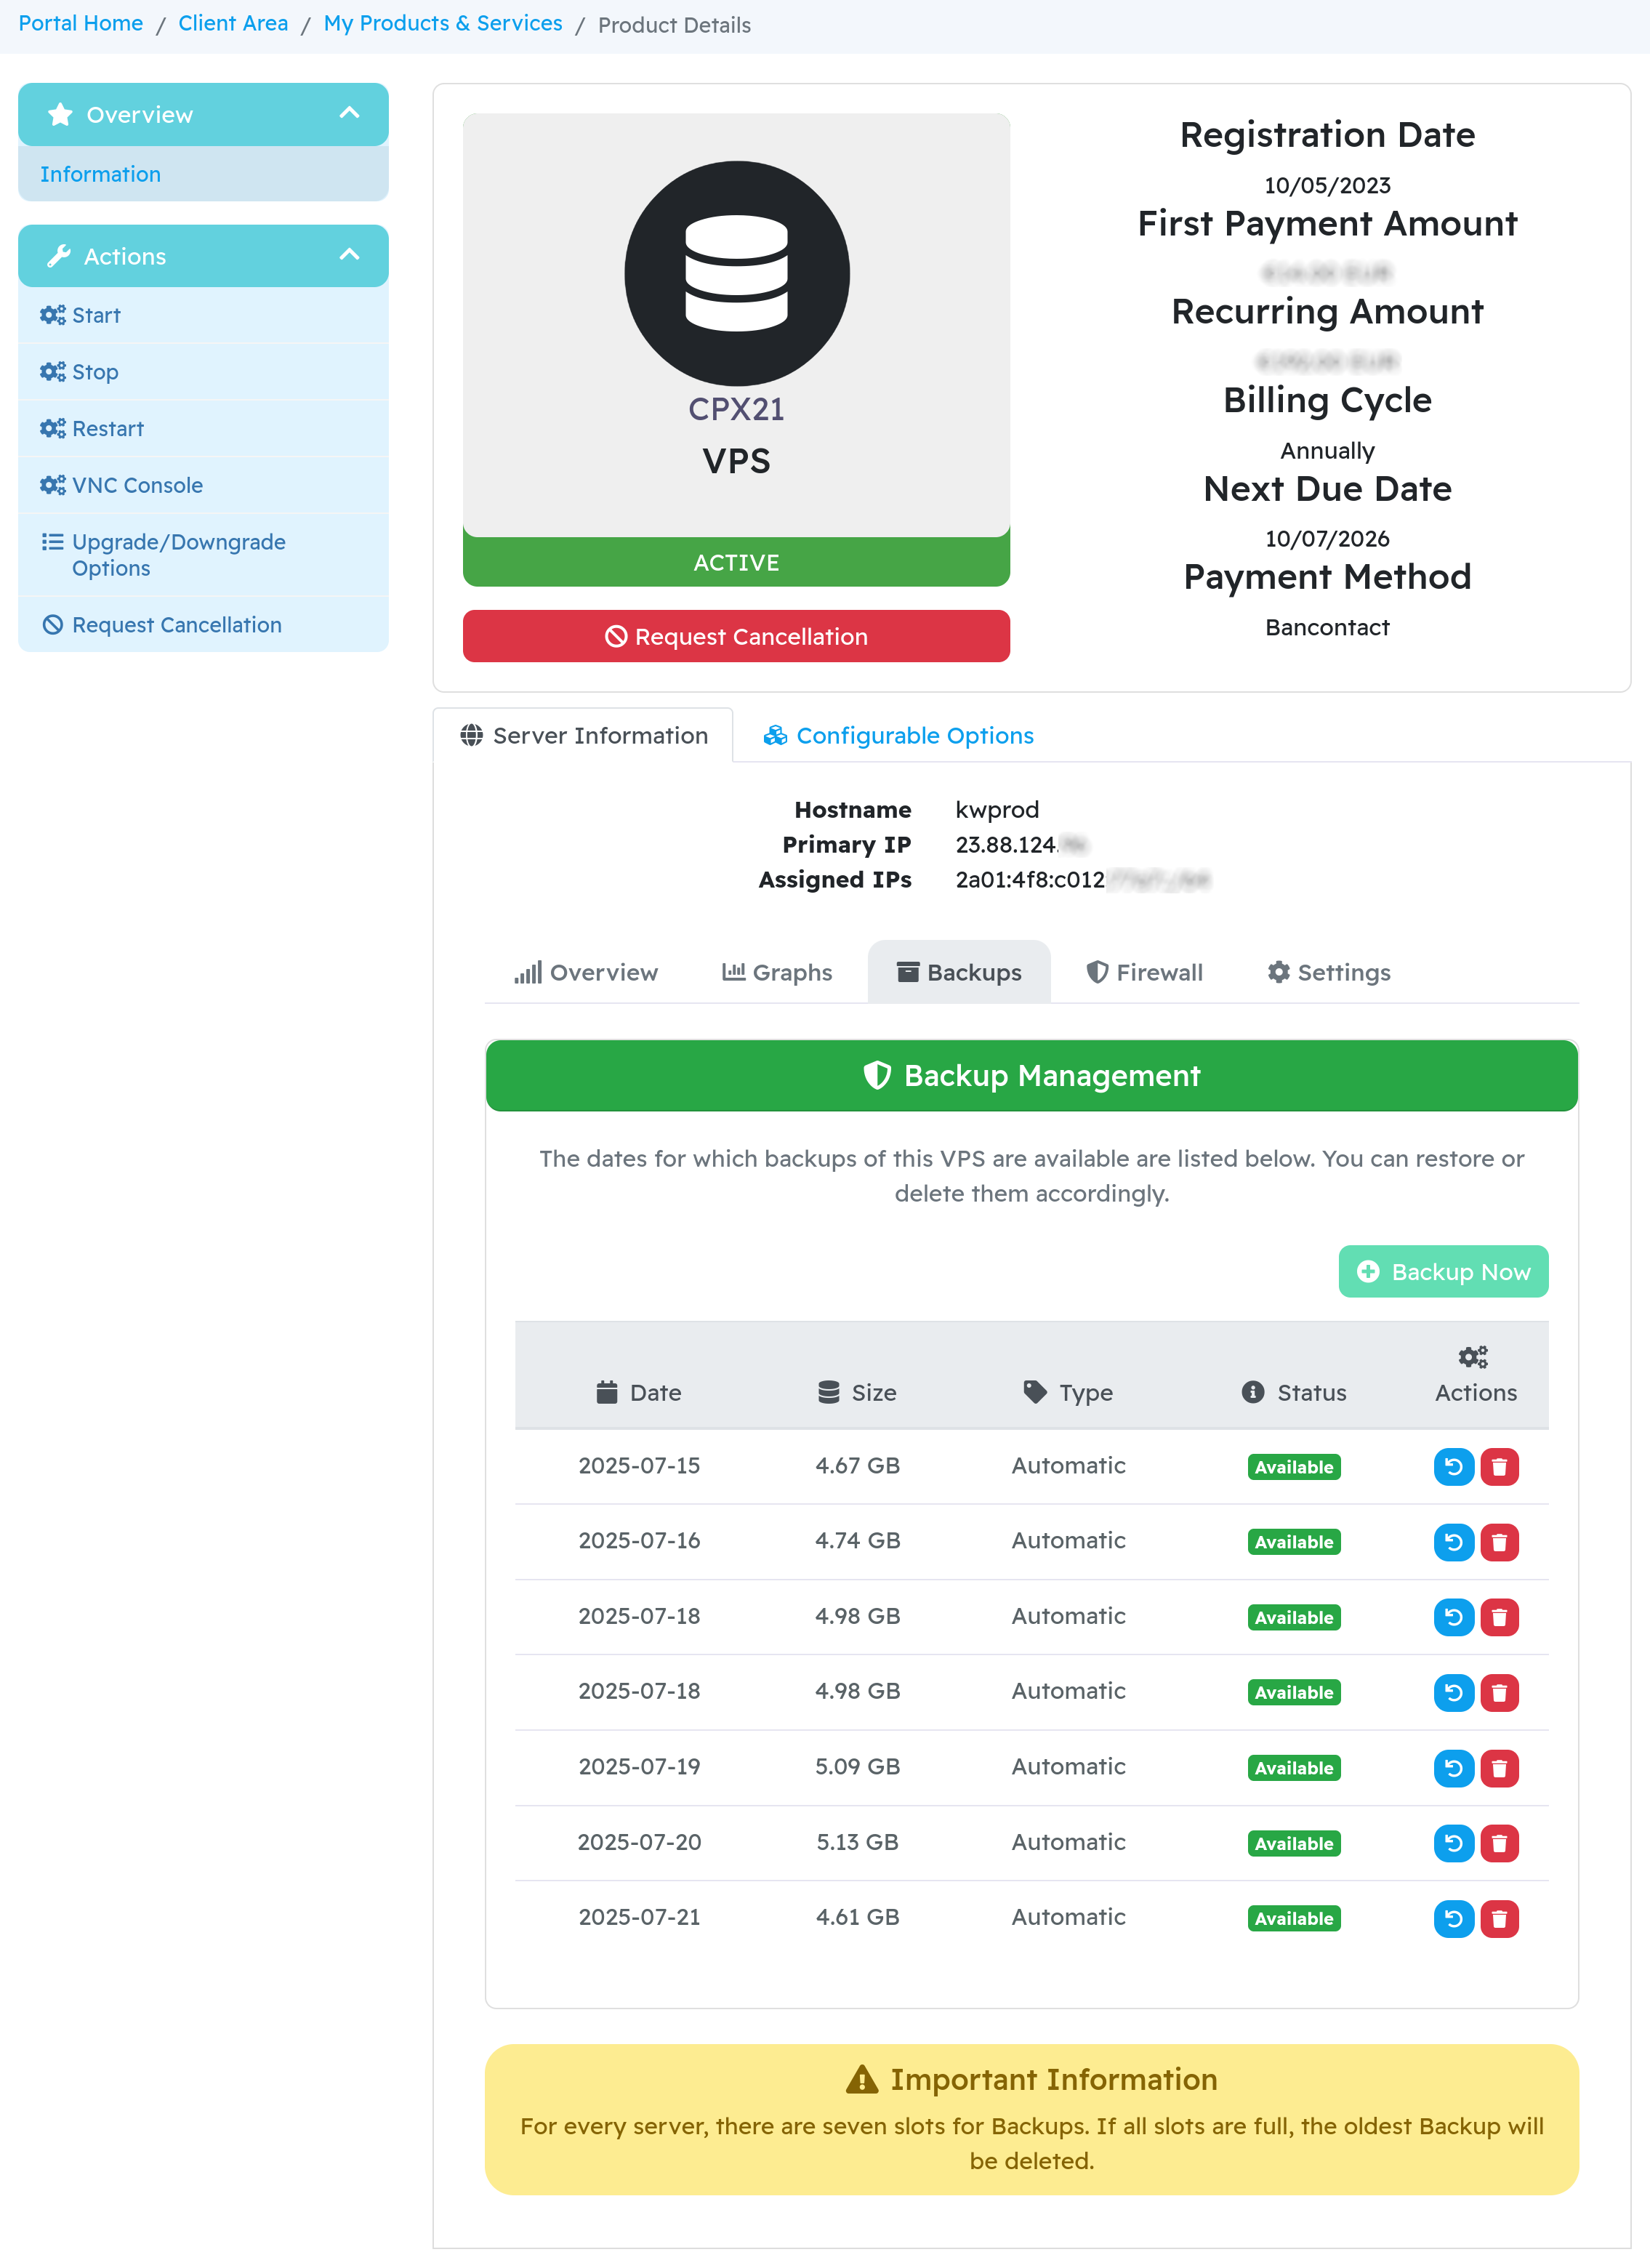The height and width of the screenshot is (2268, 1650).
Task: Click the ACTIVE status bar
Action: click(x=736, y=562)
